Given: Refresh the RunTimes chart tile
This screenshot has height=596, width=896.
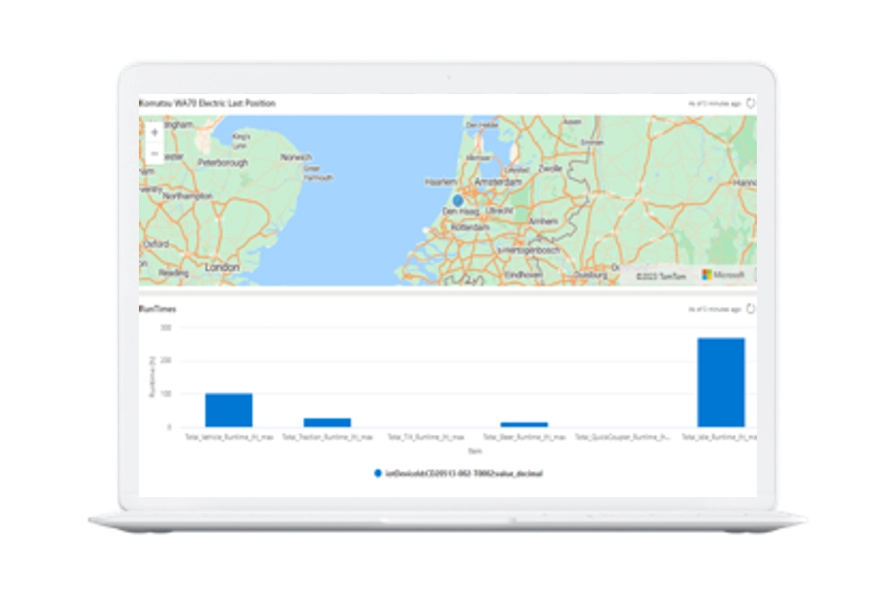Looking at the screenshot, I should pos(751,309).
